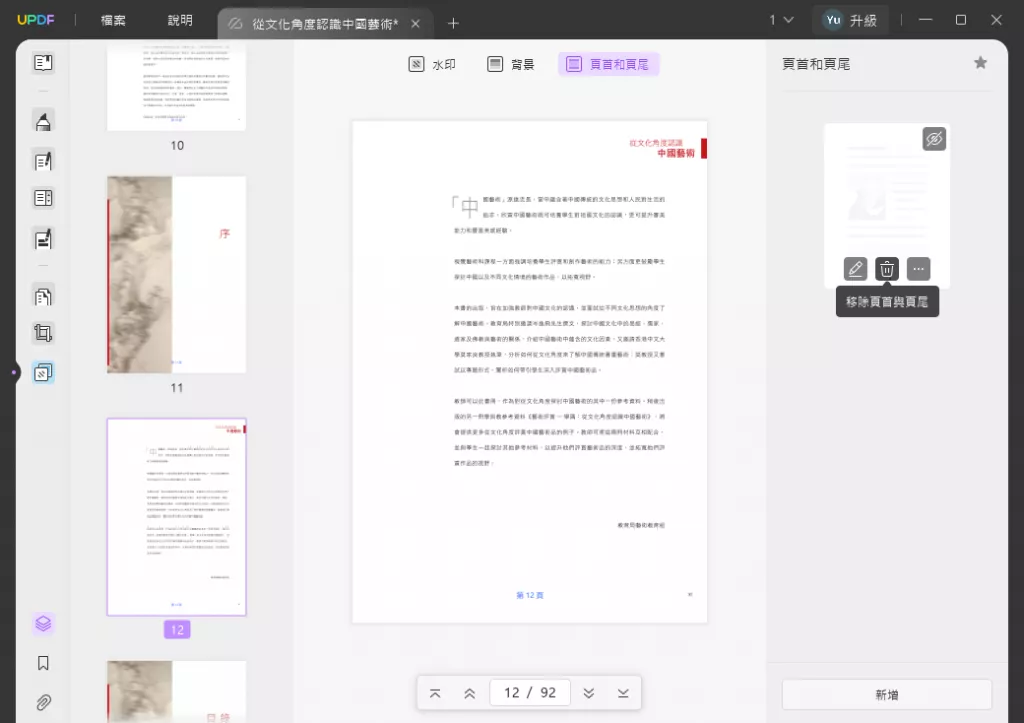Close the current document tab
The height and width of the screenshot is (723, 1024).
[415, 24]
